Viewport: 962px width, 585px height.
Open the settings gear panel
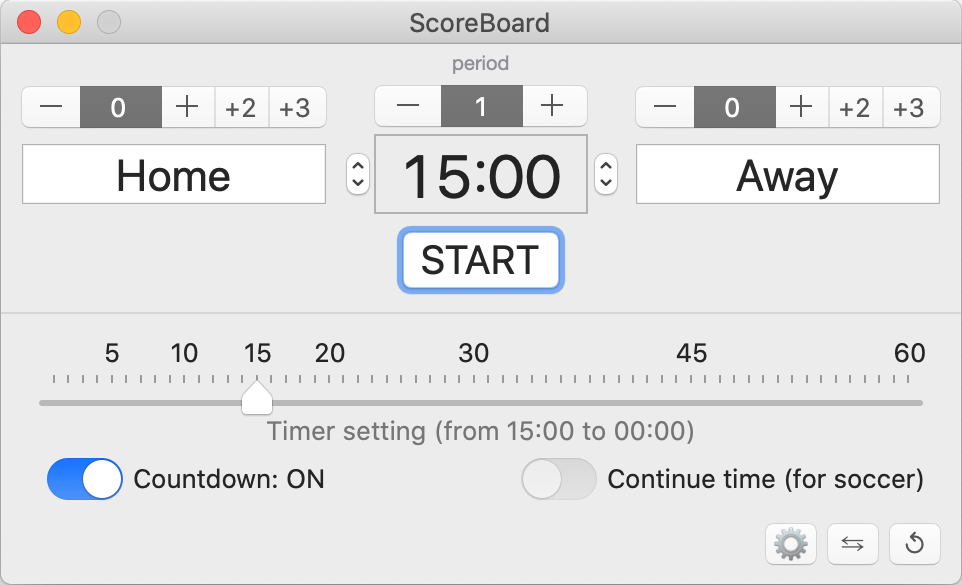tap(790, 544)
